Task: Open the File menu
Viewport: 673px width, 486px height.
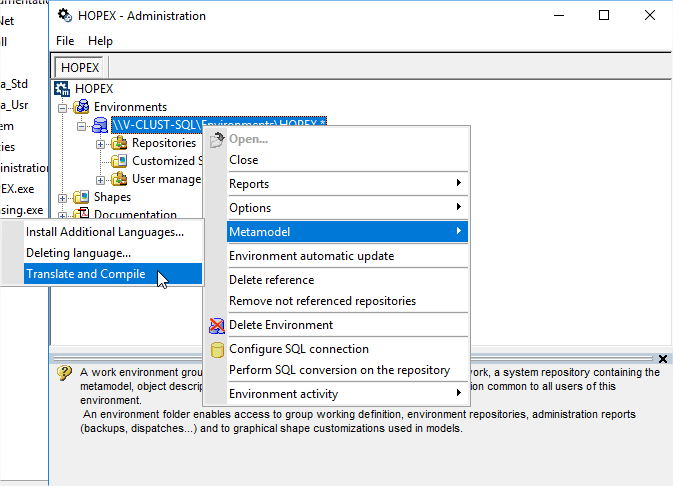Action: [65, 41]
